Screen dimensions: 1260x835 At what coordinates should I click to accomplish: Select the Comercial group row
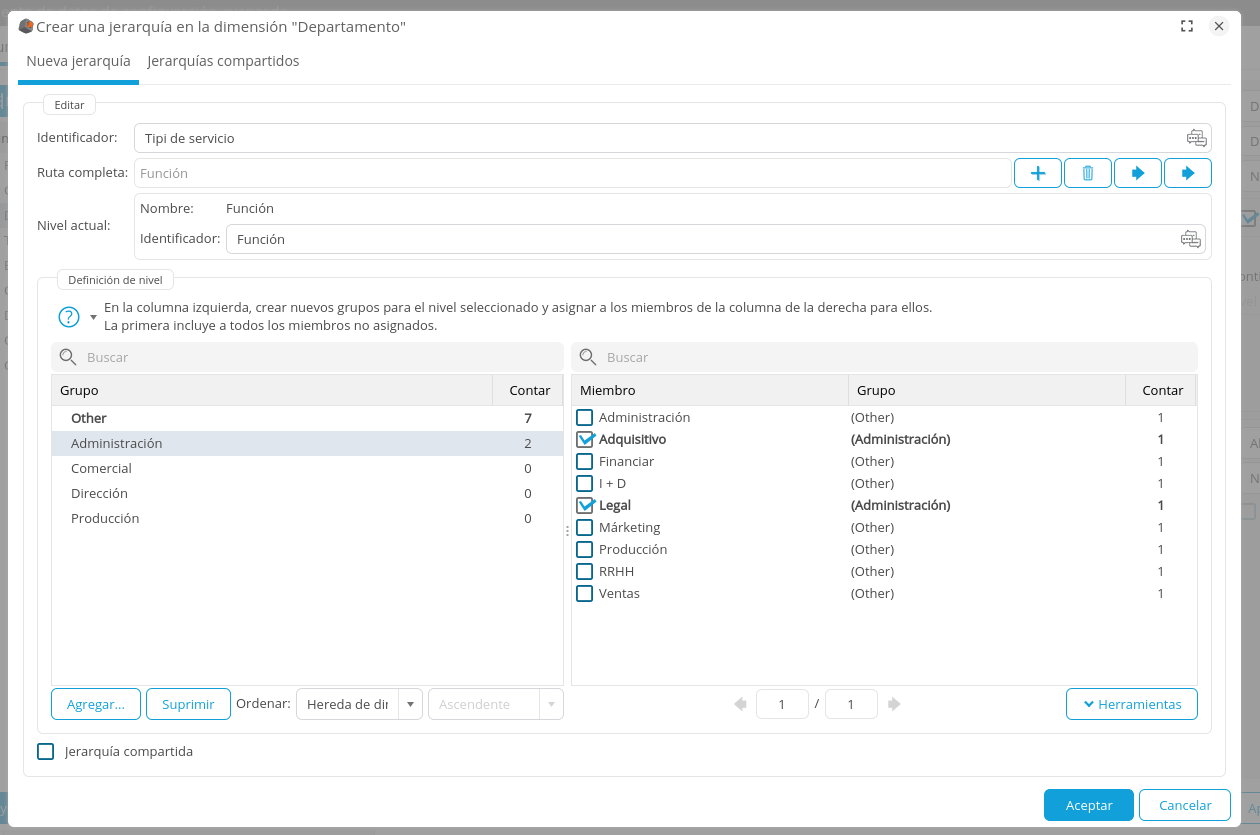pos(102,468)
